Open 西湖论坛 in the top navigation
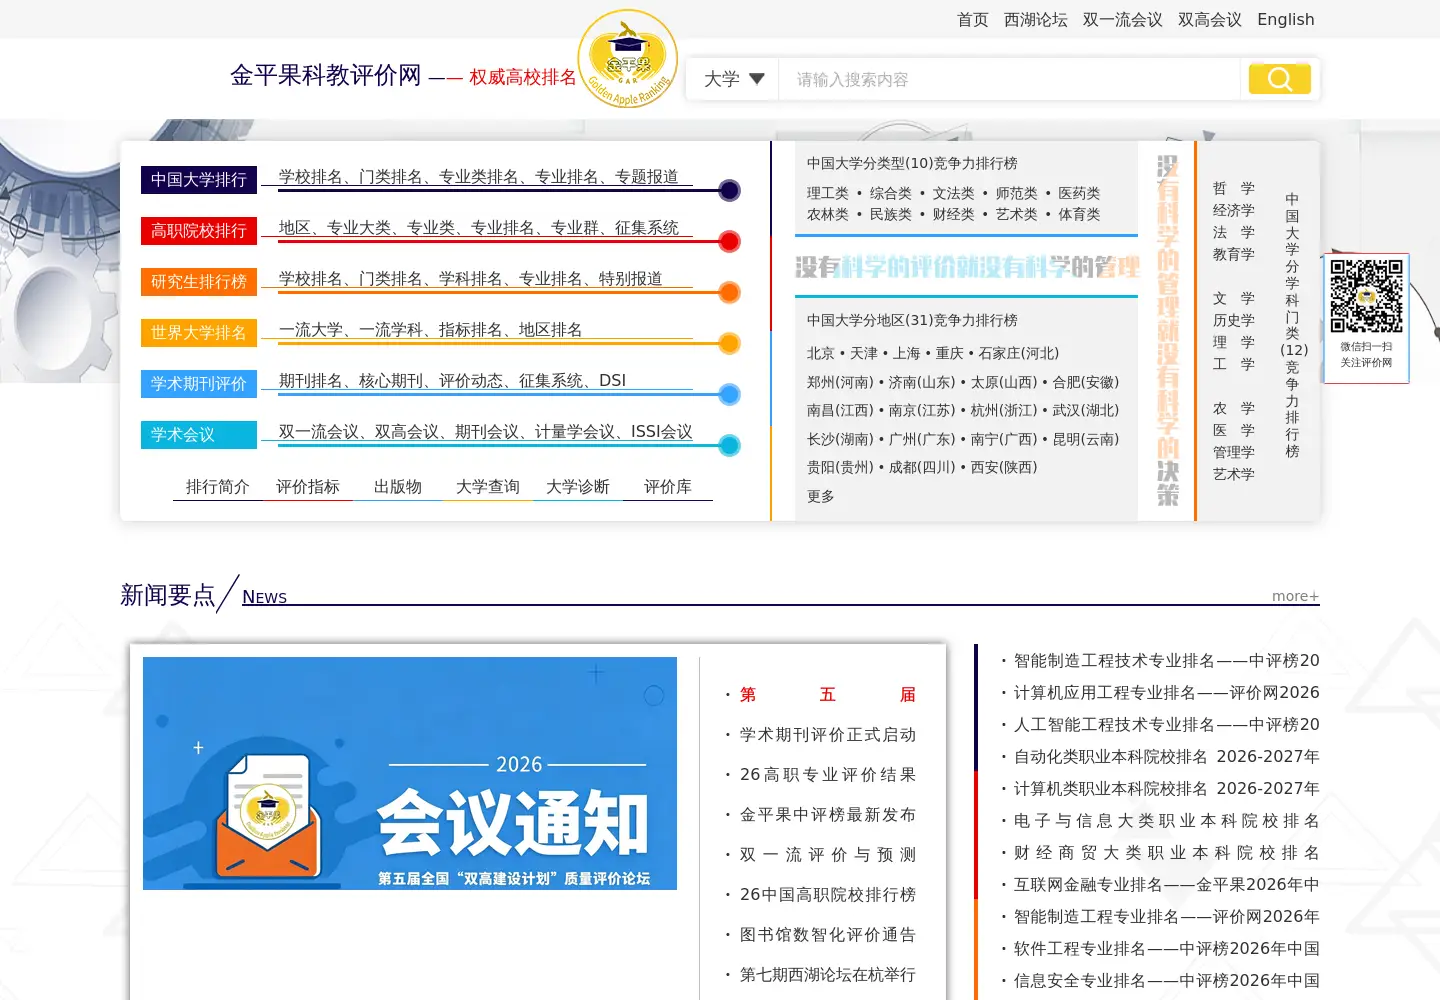Screen dimensions: 1440x1000 click(x=1035, y=20)
